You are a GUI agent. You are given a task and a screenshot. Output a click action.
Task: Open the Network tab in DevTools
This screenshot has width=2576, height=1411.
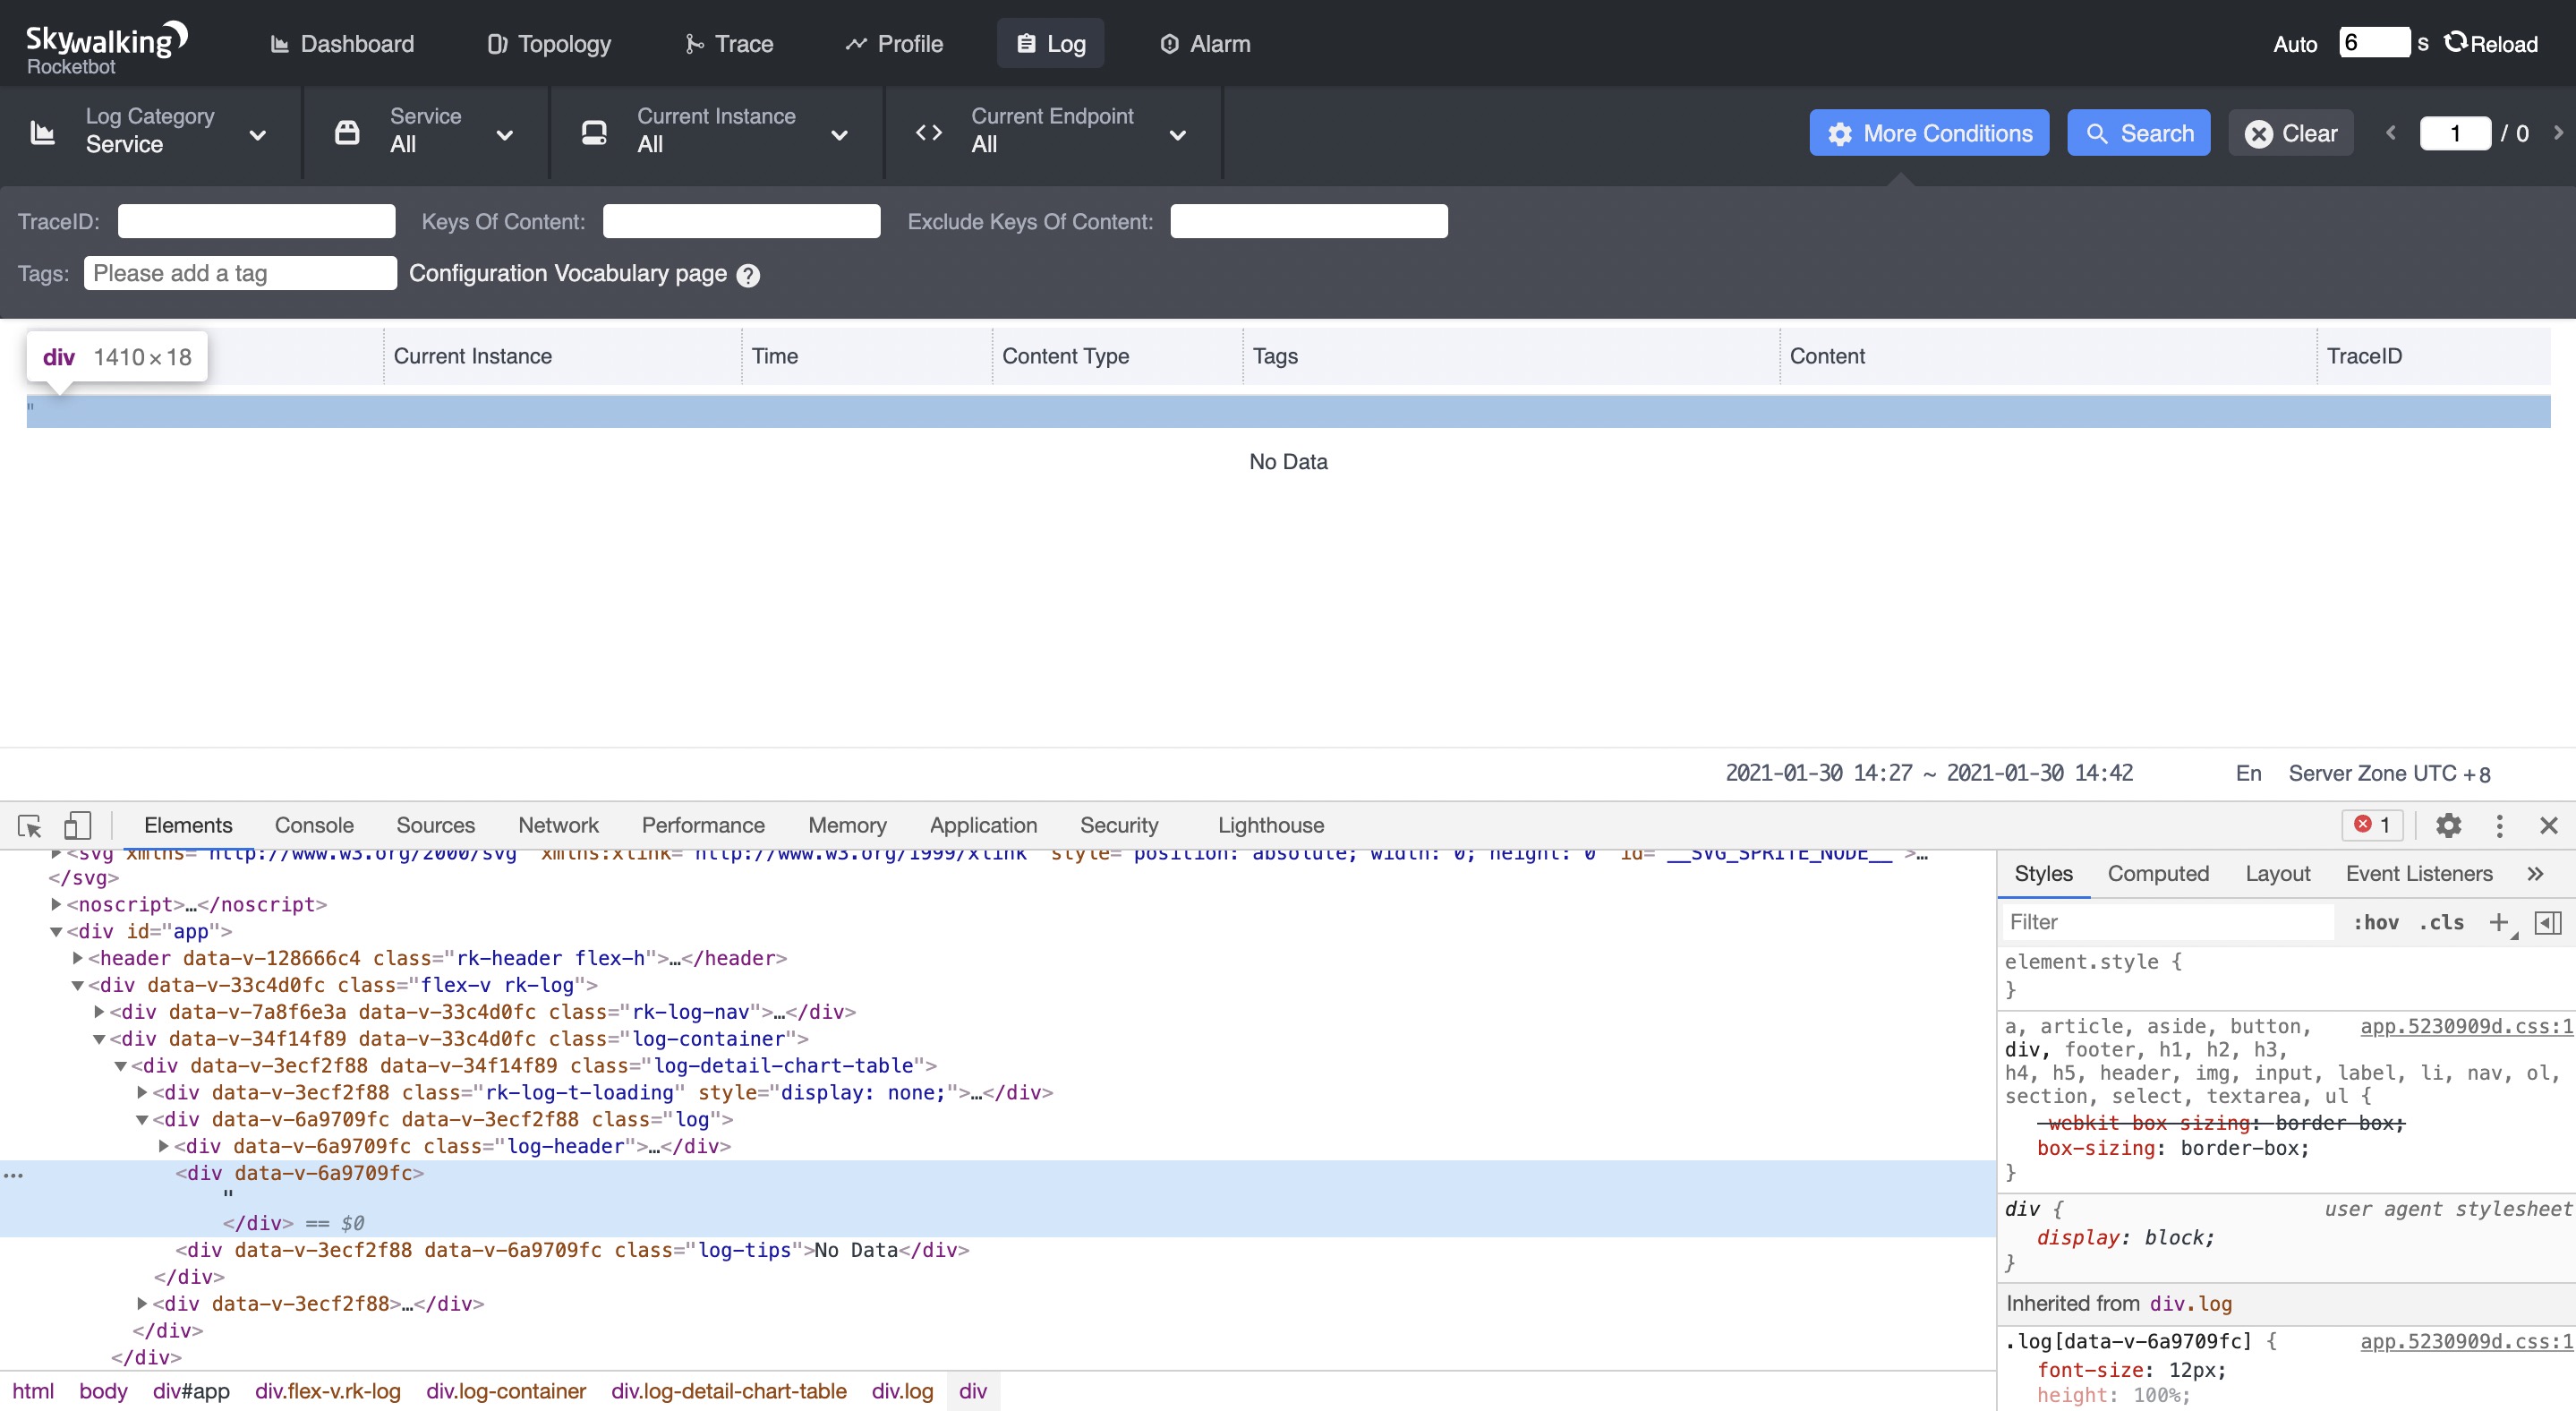558,825
